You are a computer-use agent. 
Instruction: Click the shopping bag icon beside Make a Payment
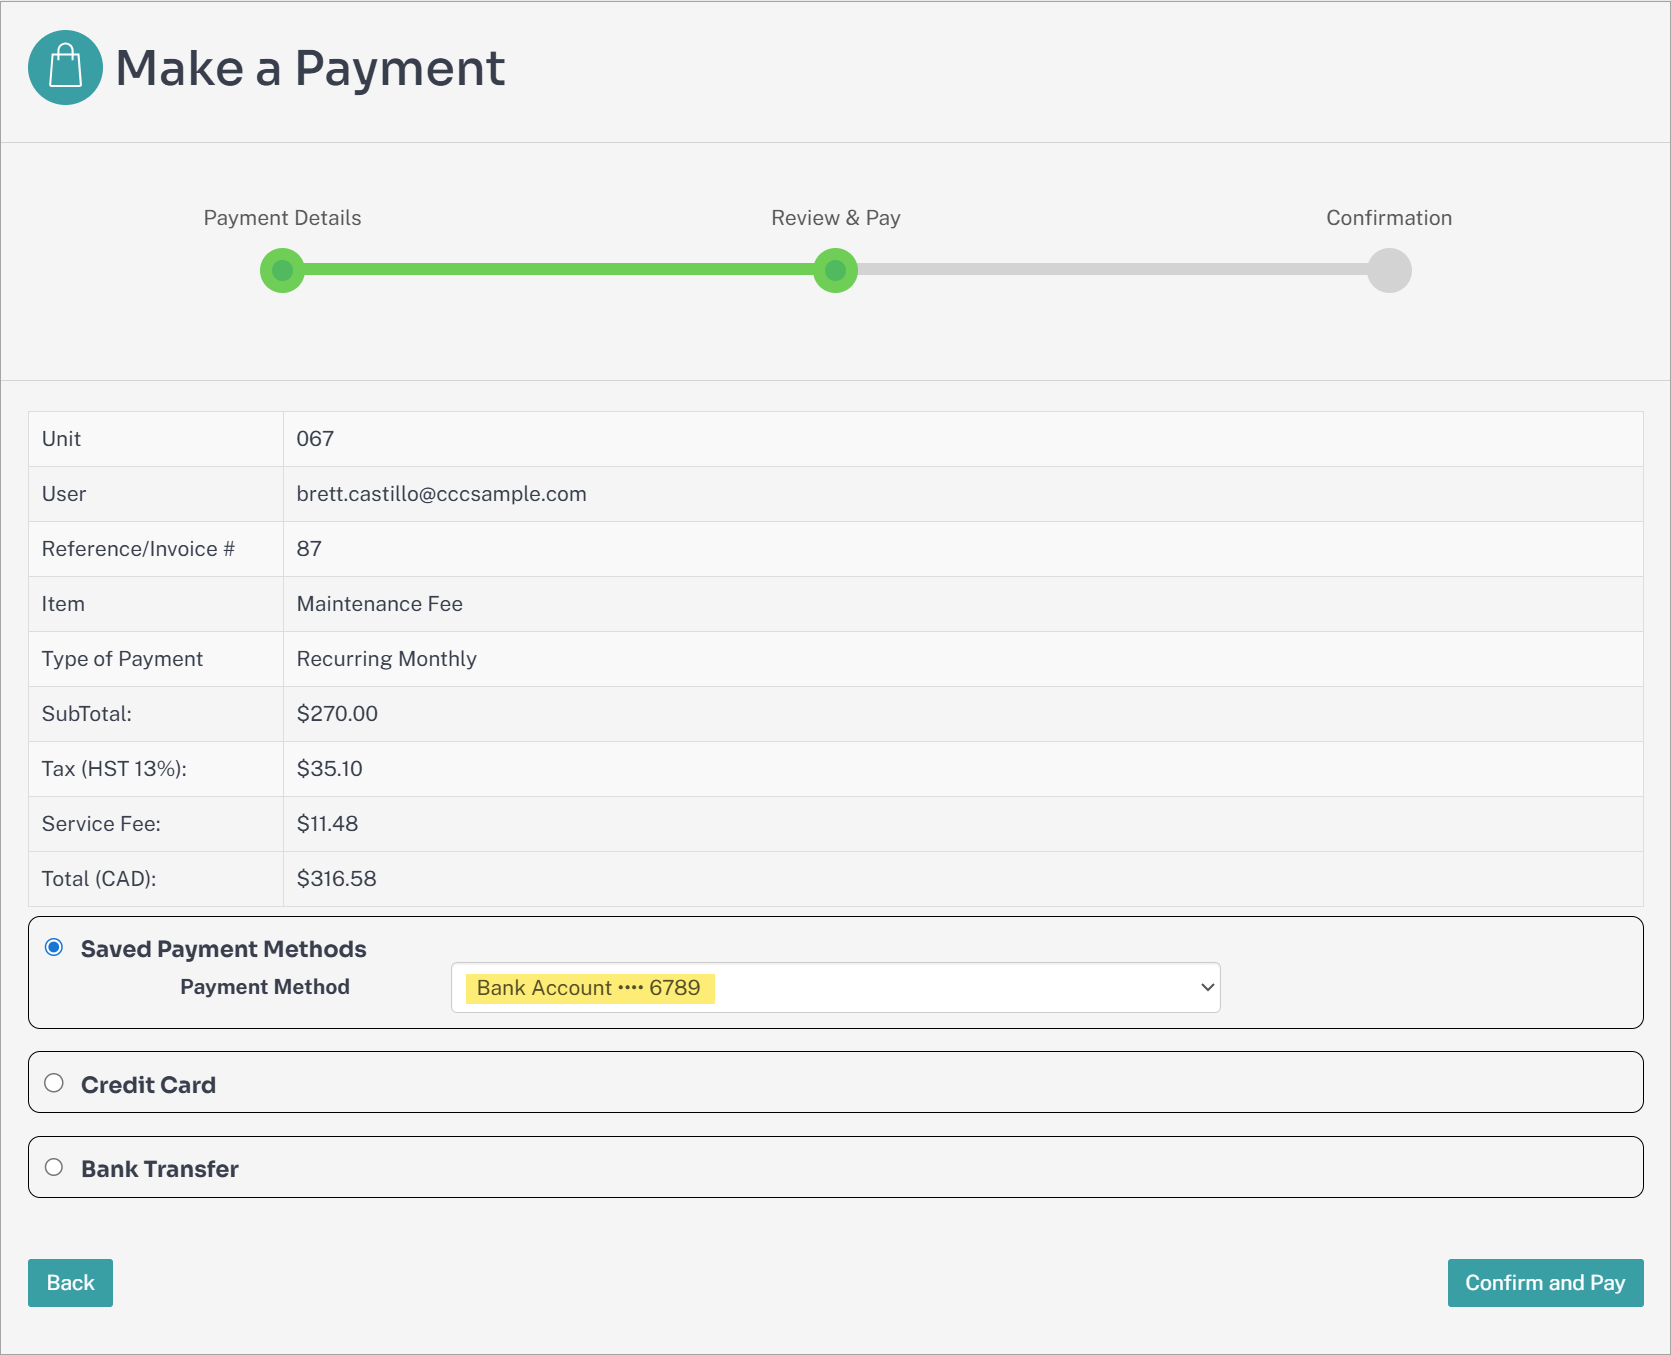coord(65,67)
